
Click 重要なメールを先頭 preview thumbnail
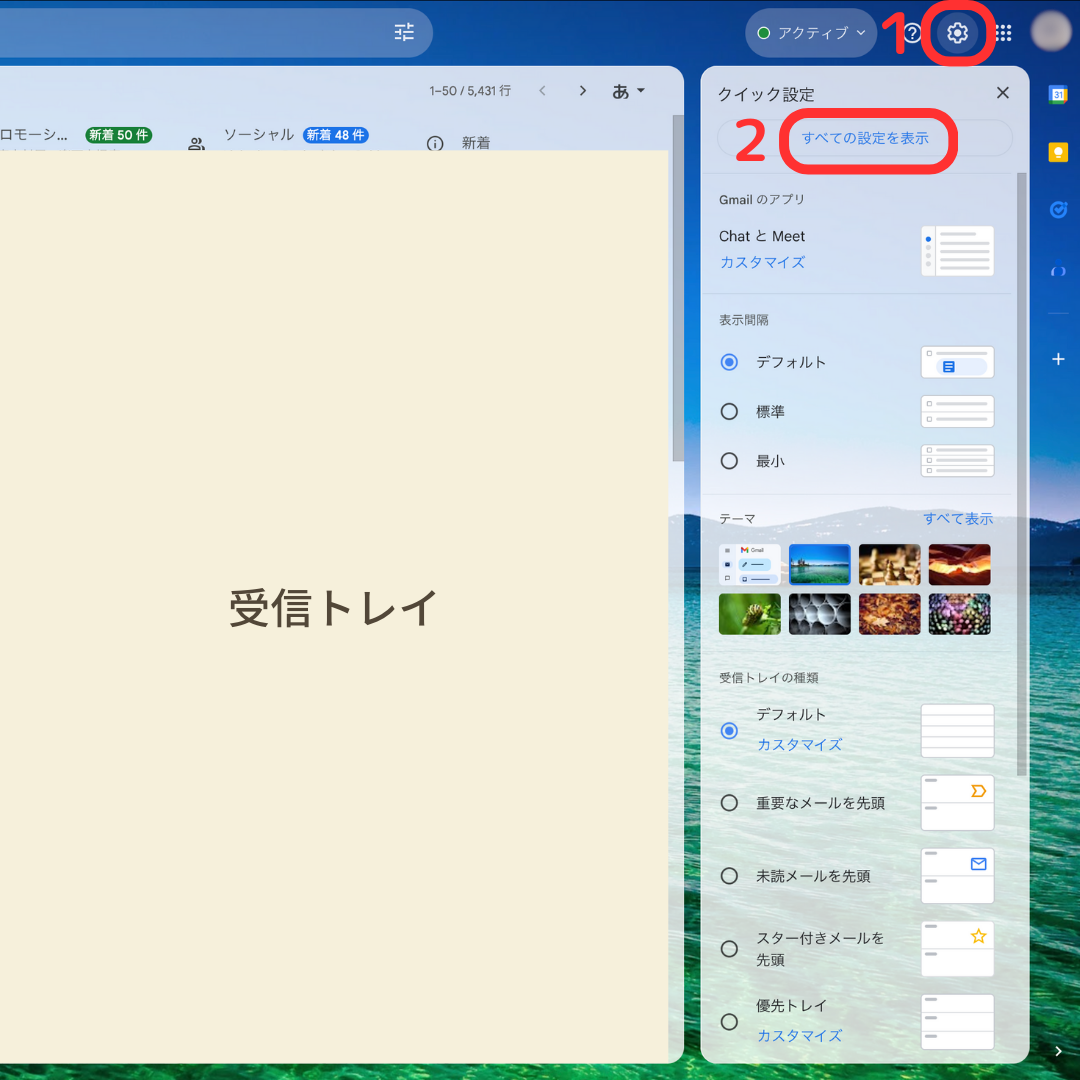(957, 803)
